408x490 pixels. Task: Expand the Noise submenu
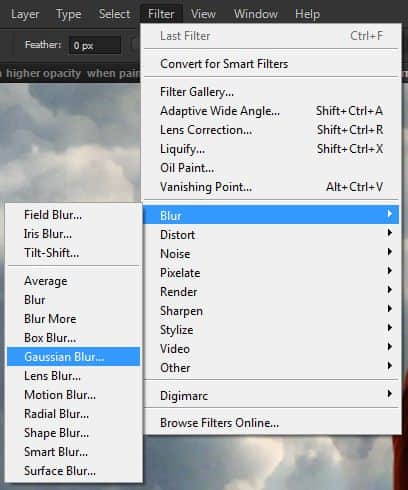tap(271, 254)
